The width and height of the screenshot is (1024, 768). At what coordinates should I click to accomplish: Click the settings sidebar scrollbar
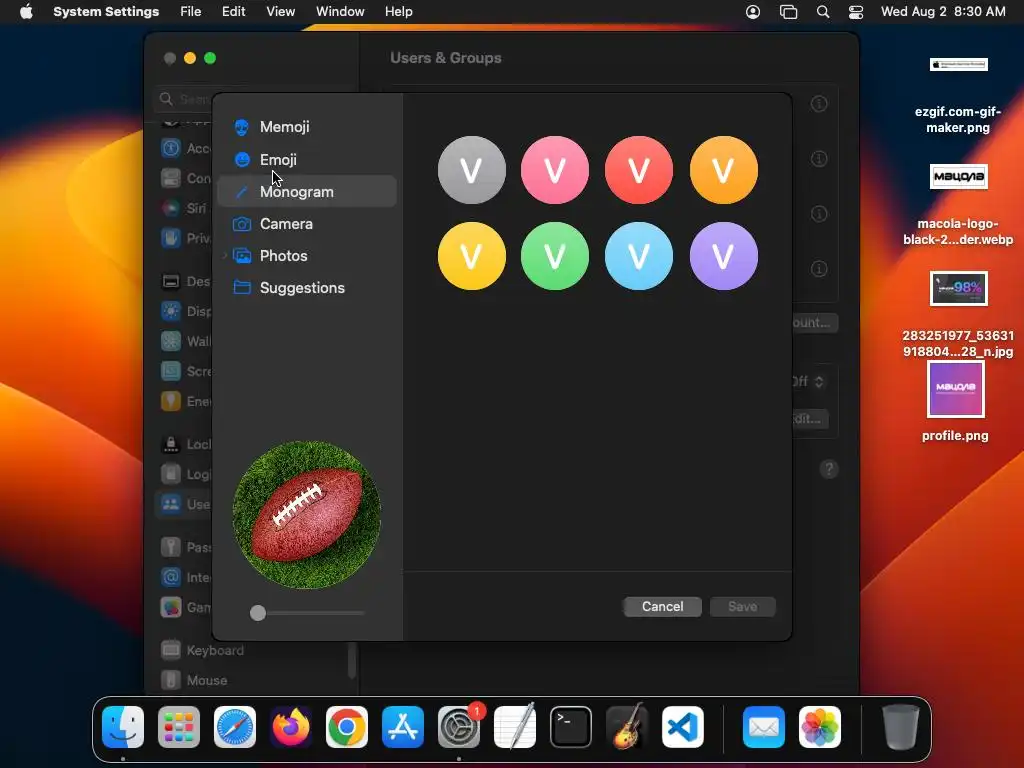pyautogui.click(x=352, y=660)
